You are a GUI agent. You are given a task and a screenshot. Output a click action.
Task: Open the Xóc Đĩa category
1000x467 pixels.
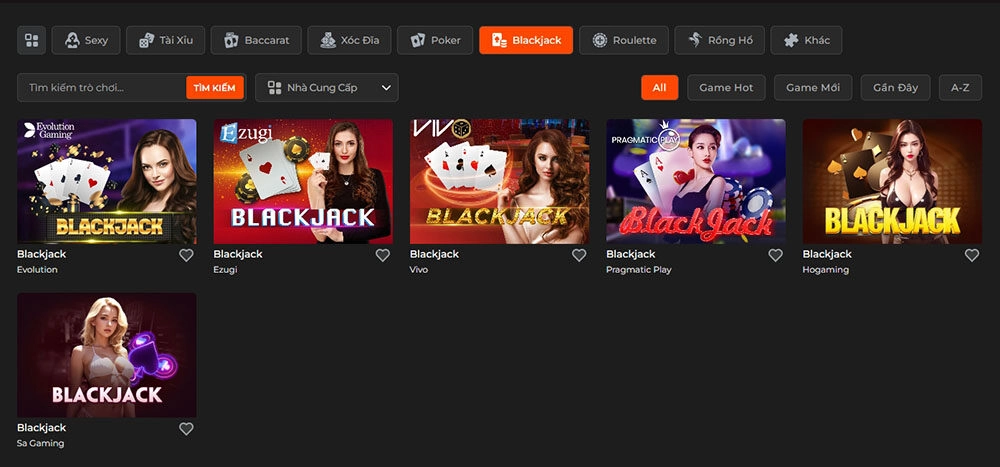348,40
